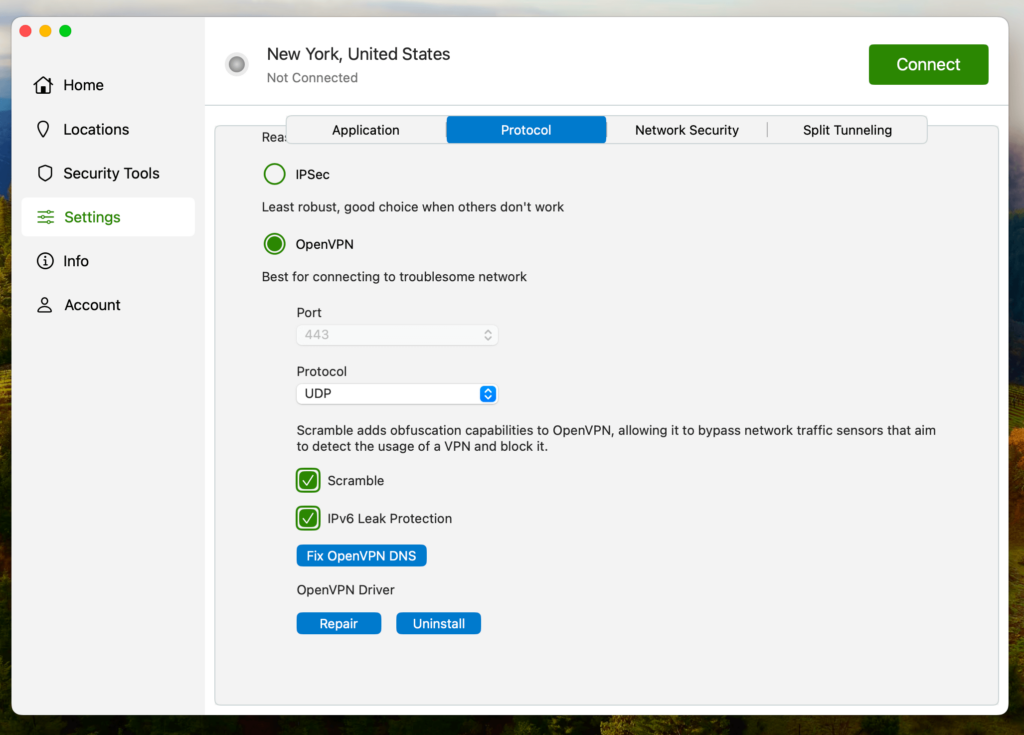Click the Locations pin icon
1024x735 pixels.
[44, 129]
